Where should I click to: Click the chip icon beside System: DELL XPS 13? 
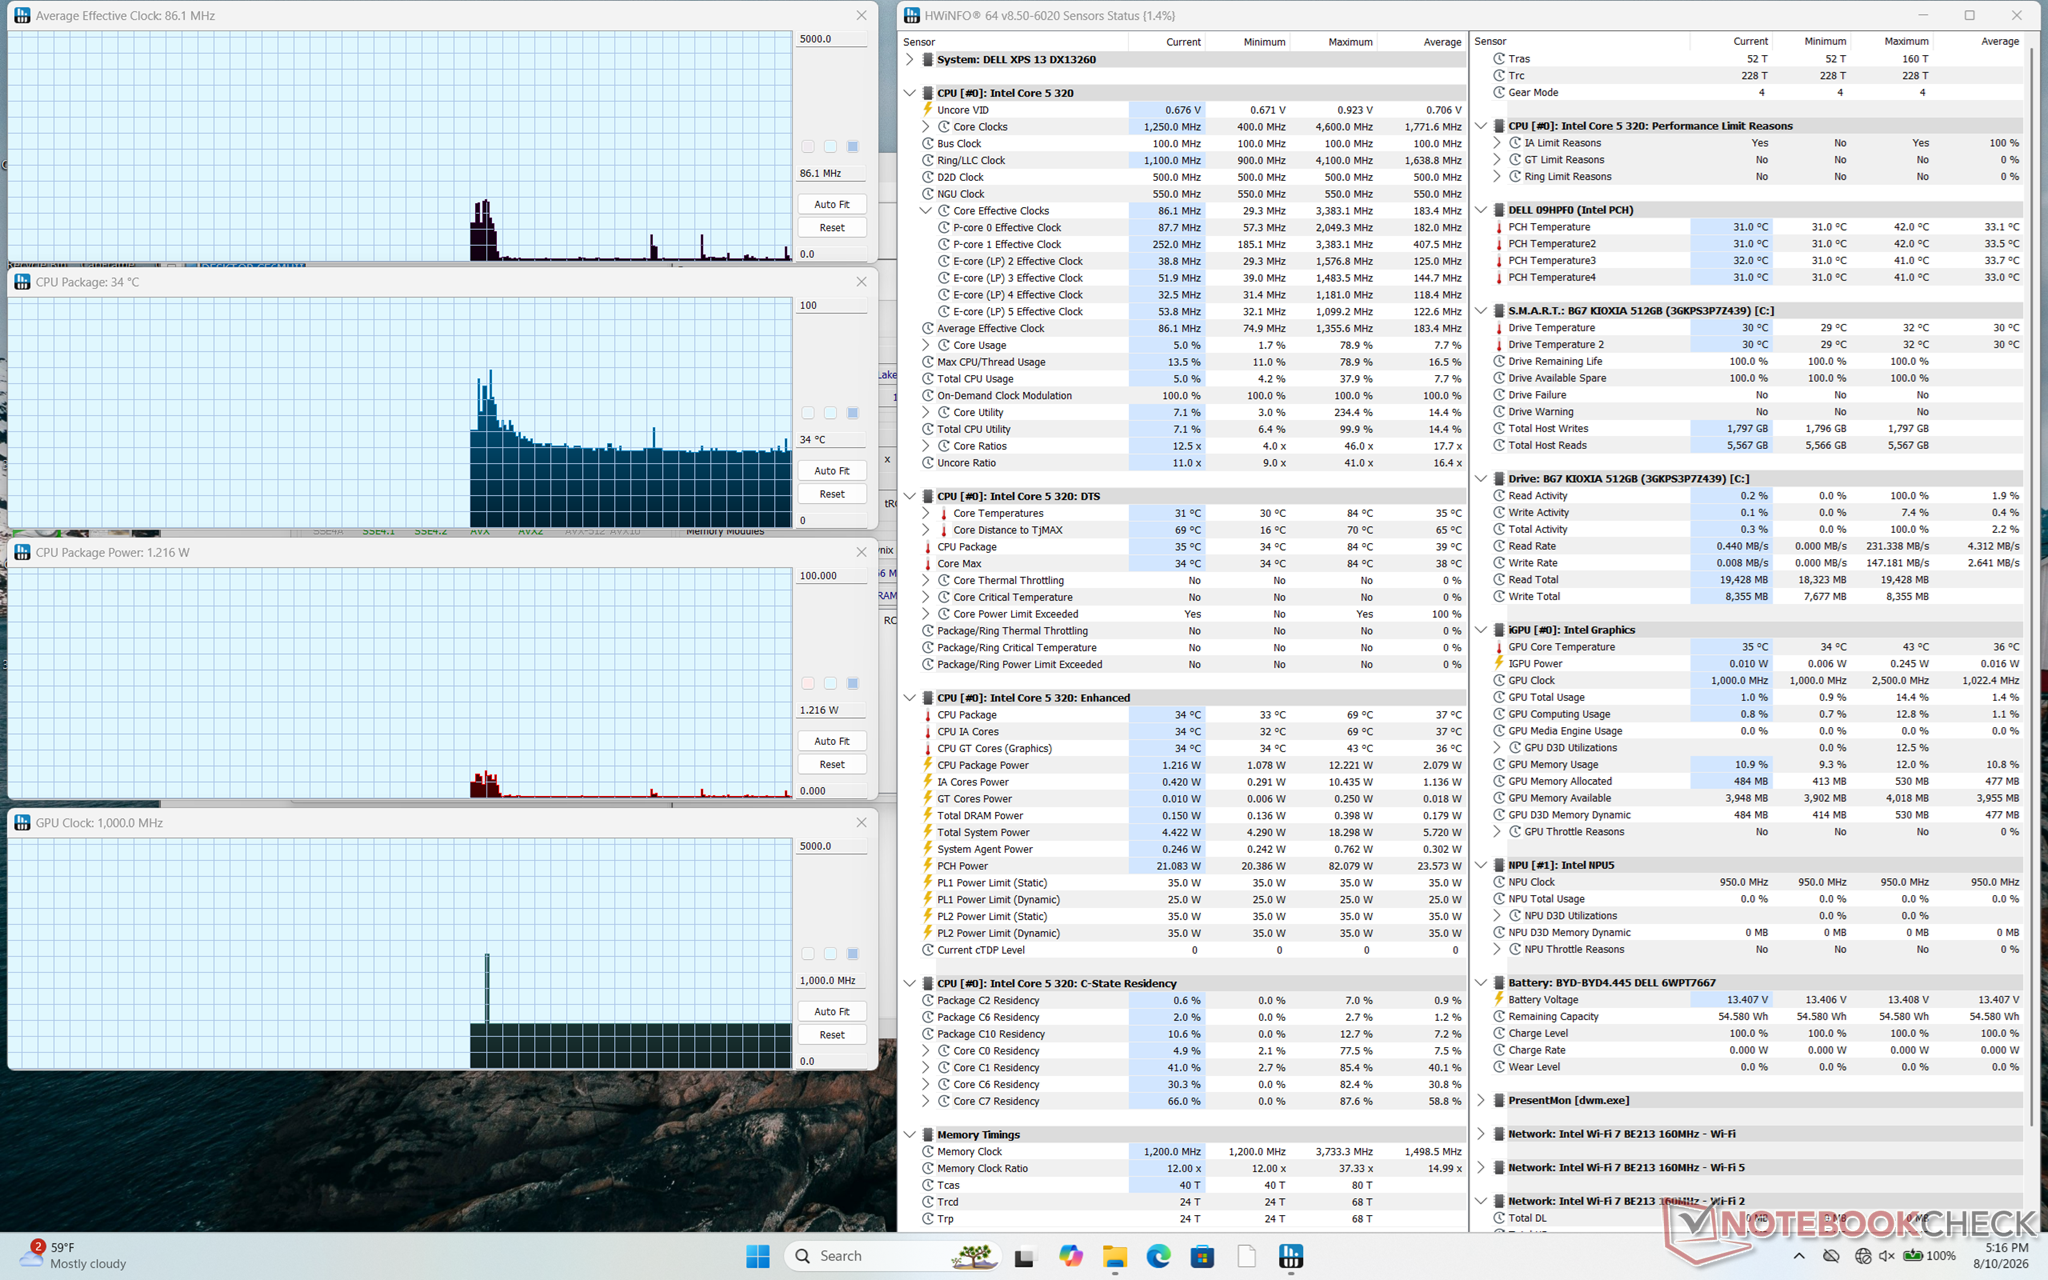927,60
